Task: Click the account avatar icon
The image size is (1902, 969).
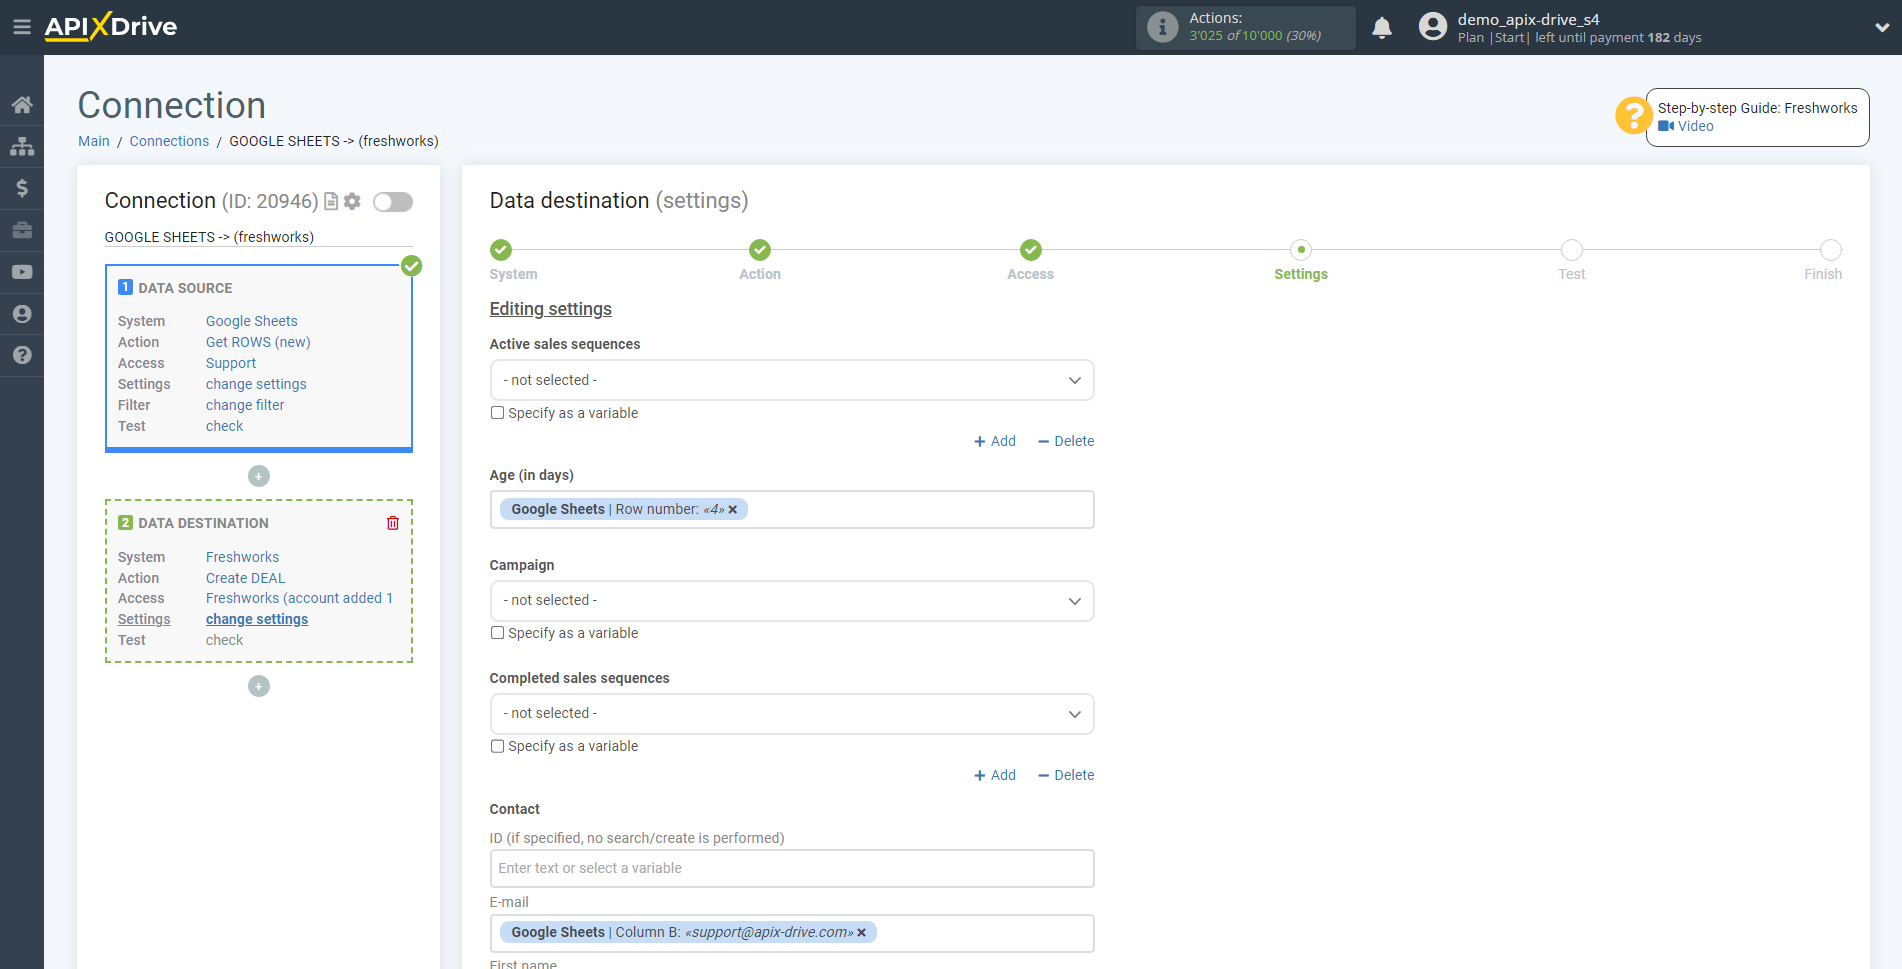Action: 1433,27
